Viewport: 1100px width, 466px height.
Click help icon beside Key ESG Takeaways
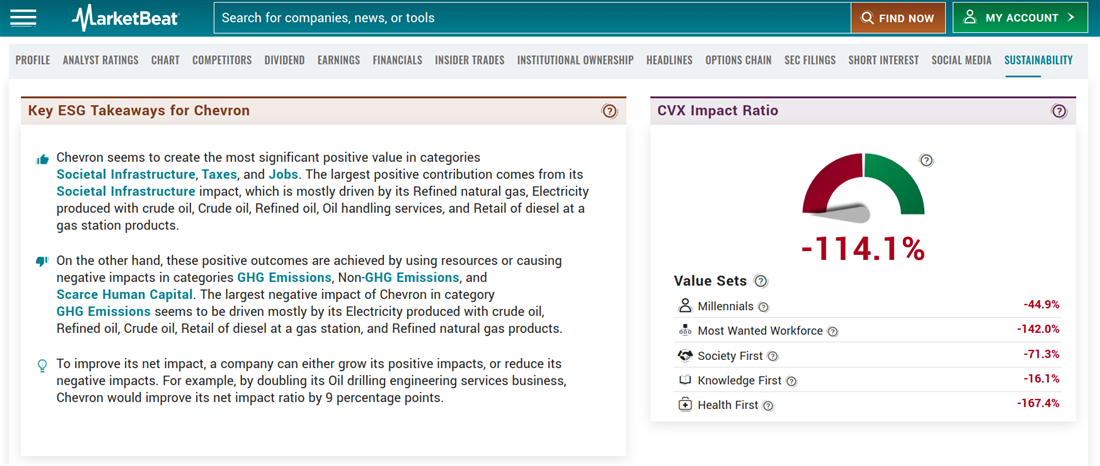(610, 111)
